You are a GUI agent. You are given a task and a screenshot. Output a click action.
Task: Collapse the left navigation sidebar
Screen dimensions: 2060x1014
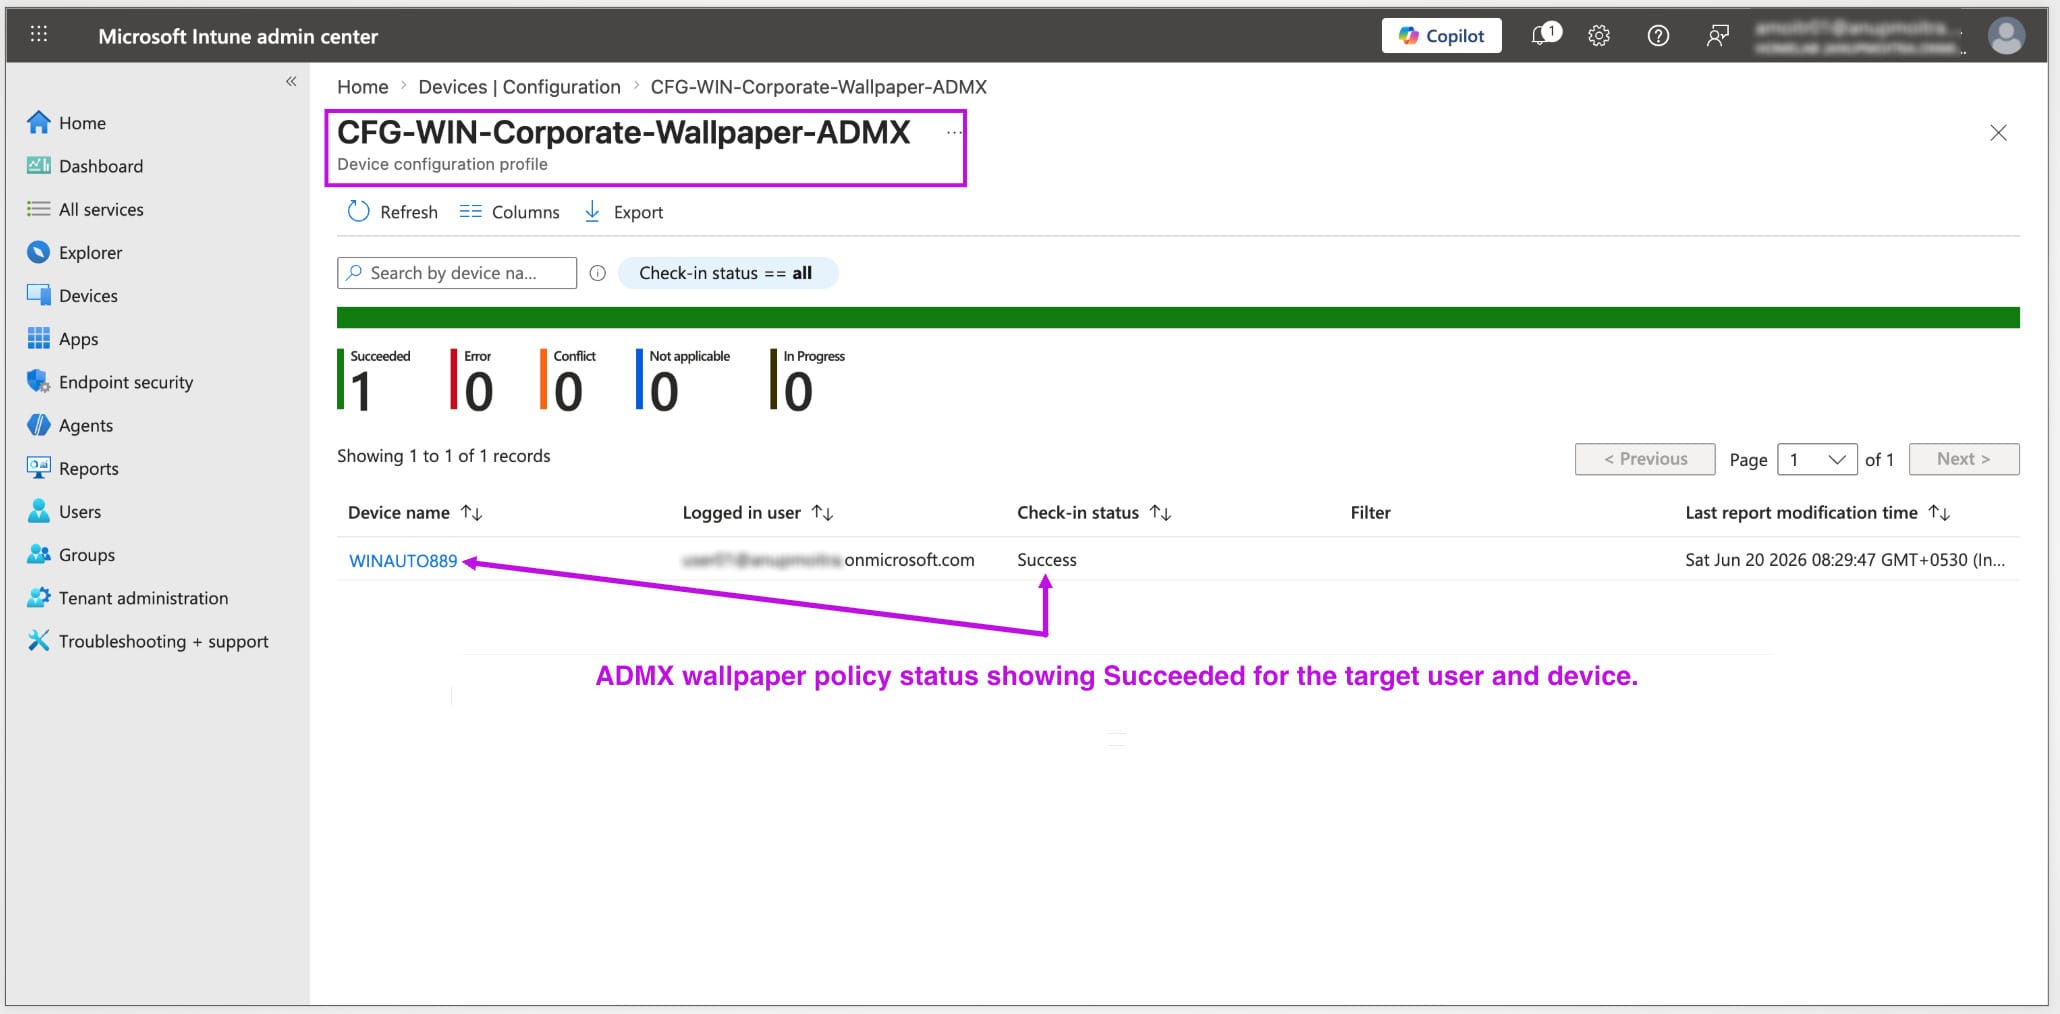[291, 81]
